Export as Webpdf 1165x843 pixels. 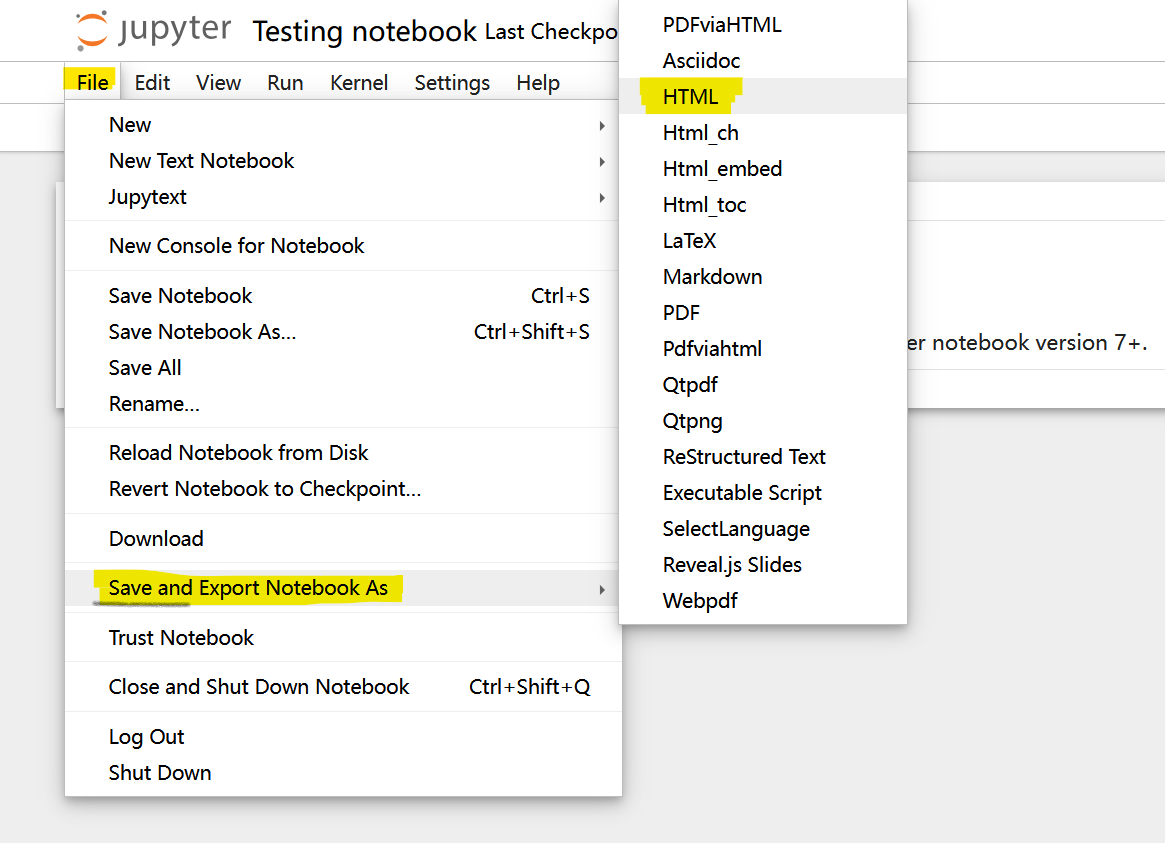click(763, 601)
